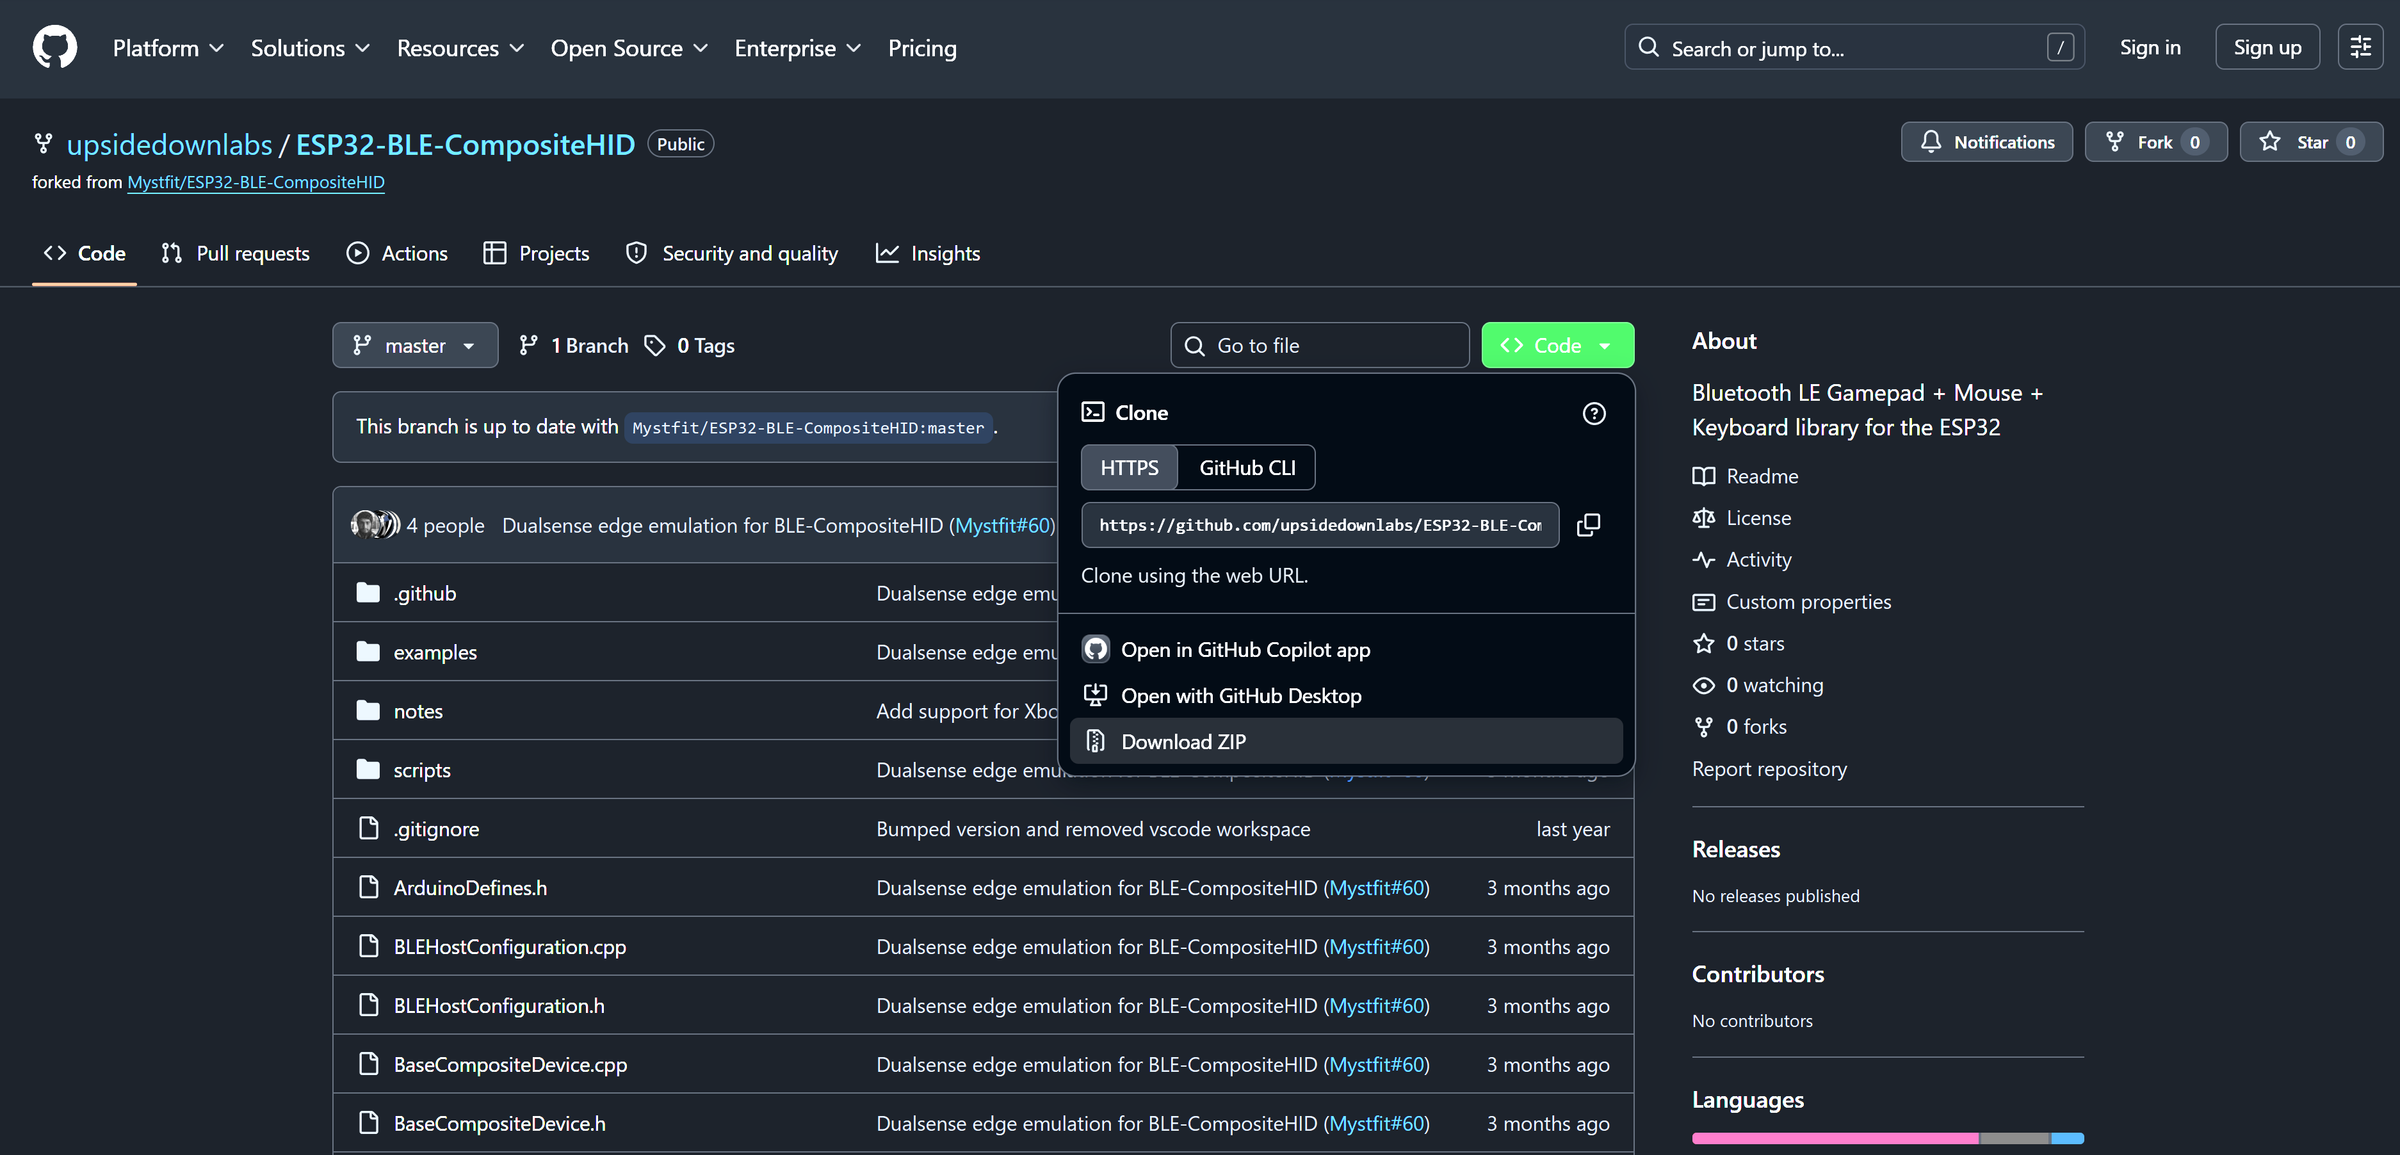
Task: Click the clone HTTPS URL text field
Action: (x=1320, y=525)
